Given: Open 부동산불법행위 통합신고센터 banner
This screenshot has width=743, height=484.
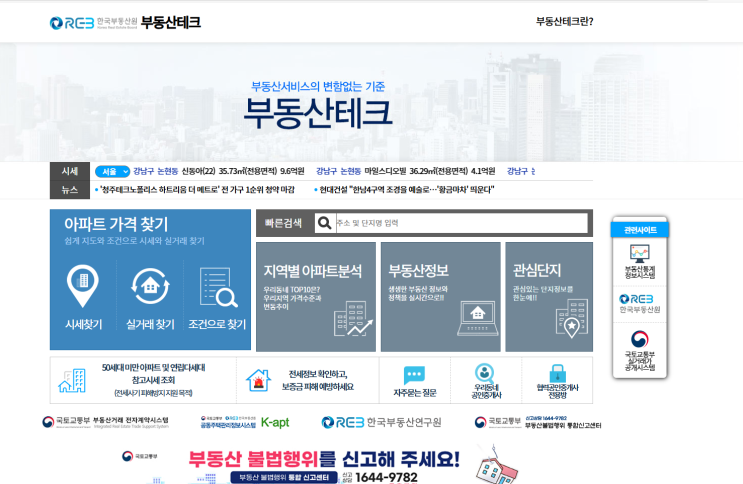Looking at the screenshot, I should pos(538,422).
